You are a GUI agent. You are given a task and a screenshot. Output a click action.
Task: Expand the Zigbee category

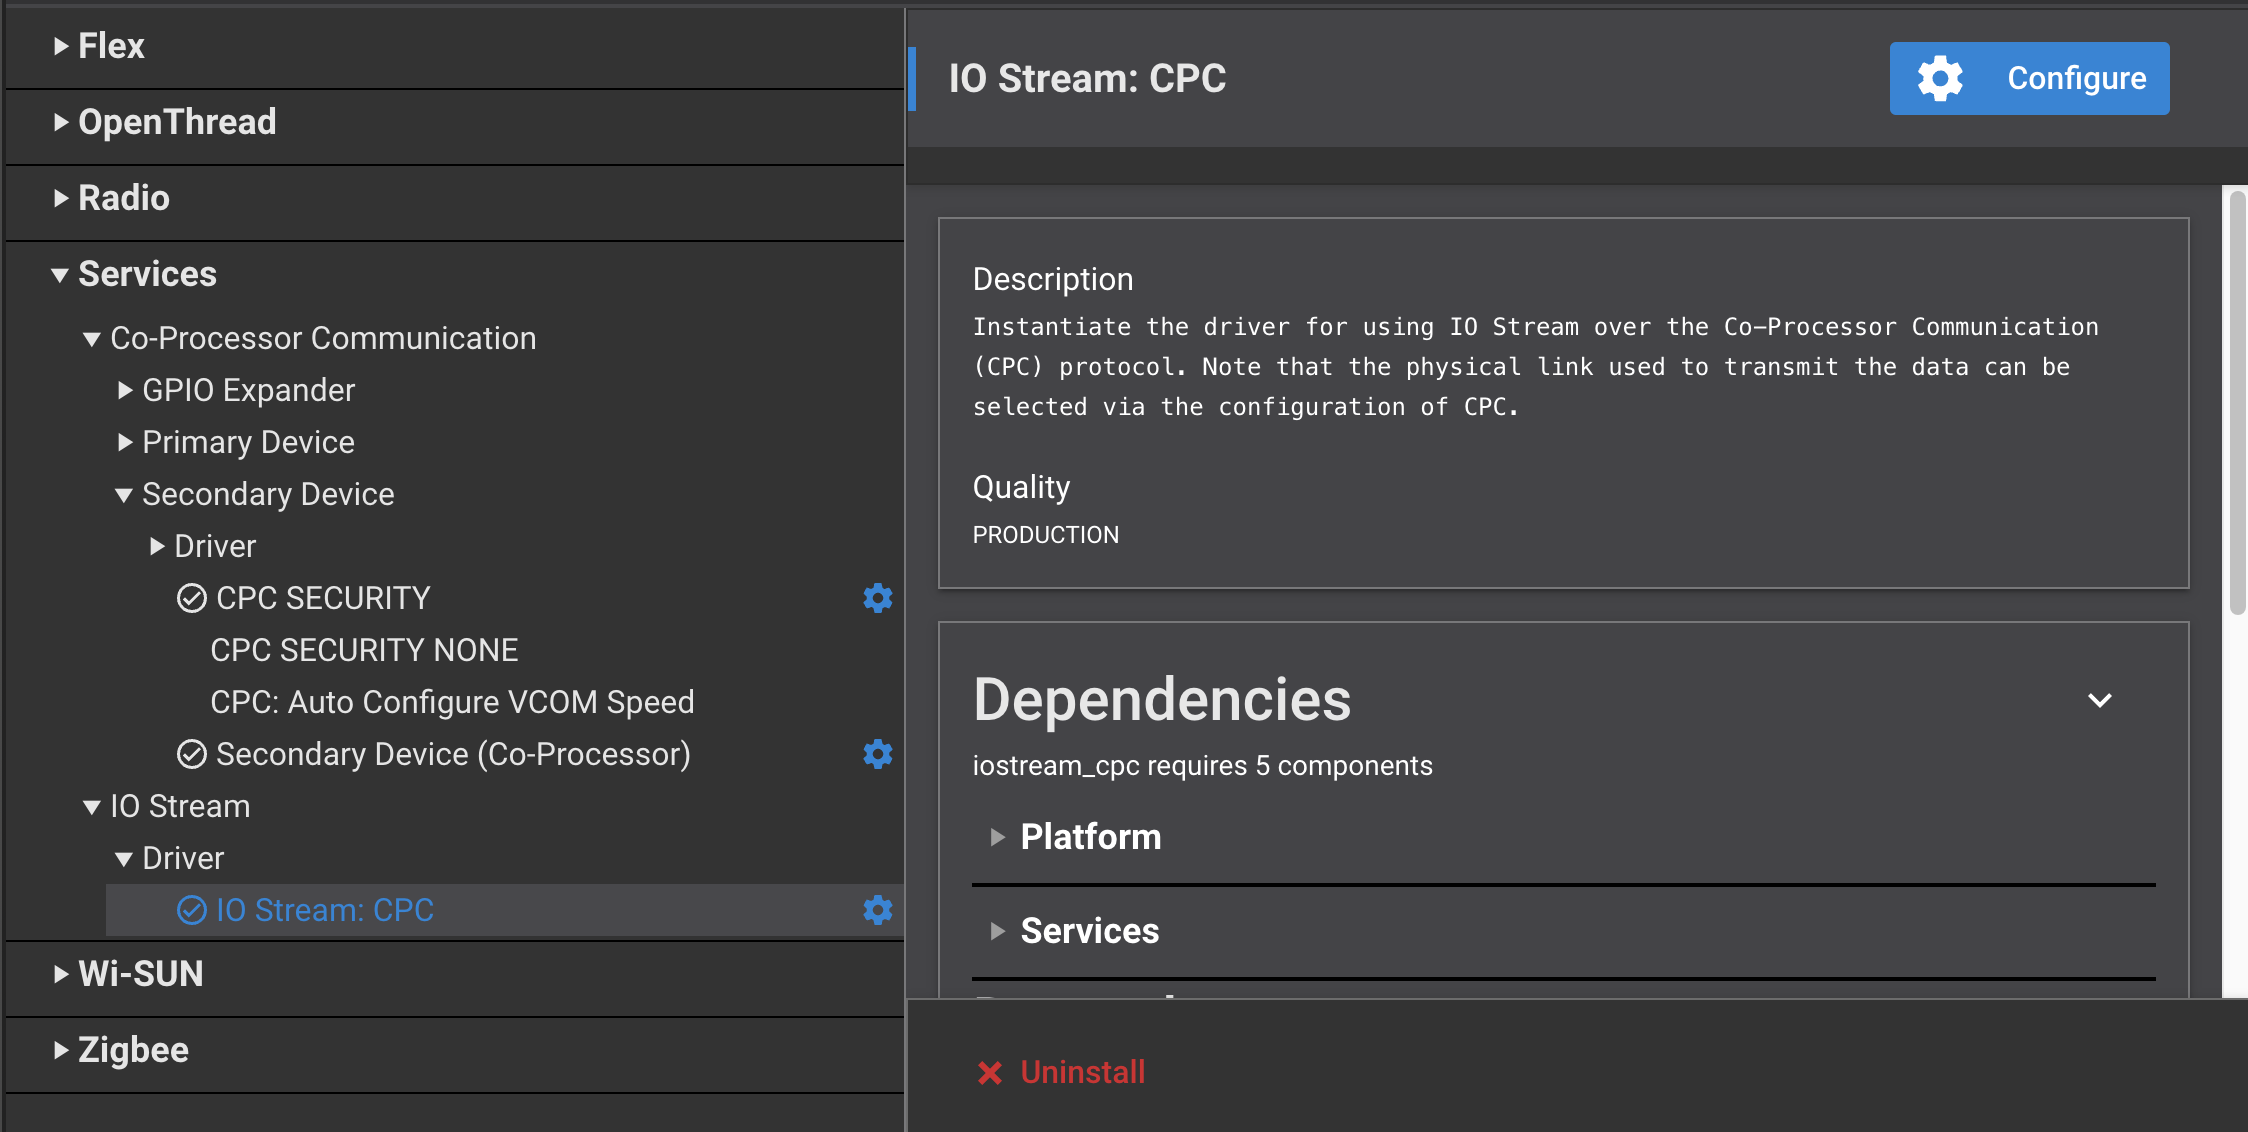61,1050
